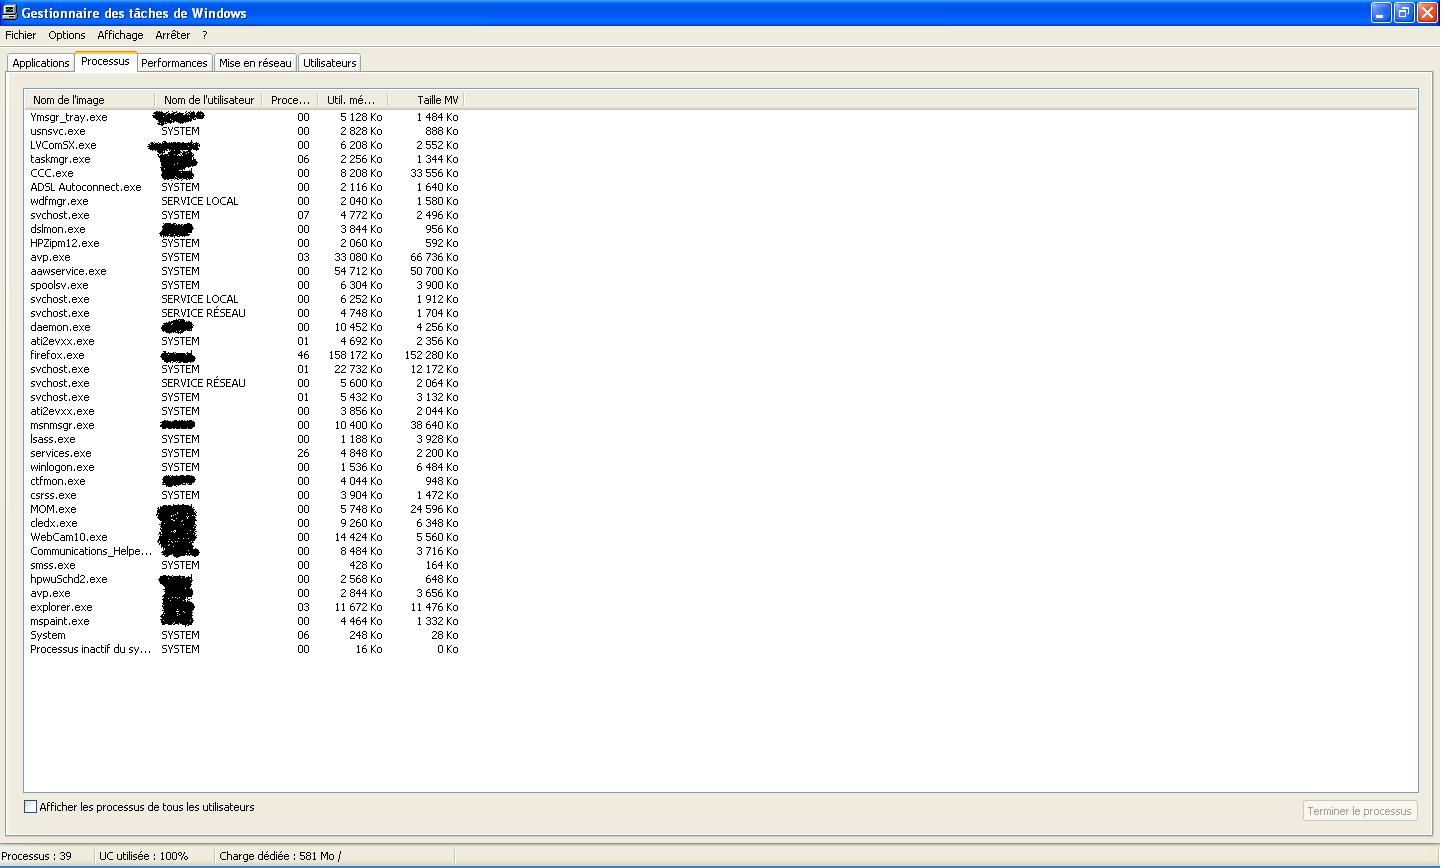
Task: Select the firefox.exe process row
Action: pyautogui.click(x=57, y=355)
